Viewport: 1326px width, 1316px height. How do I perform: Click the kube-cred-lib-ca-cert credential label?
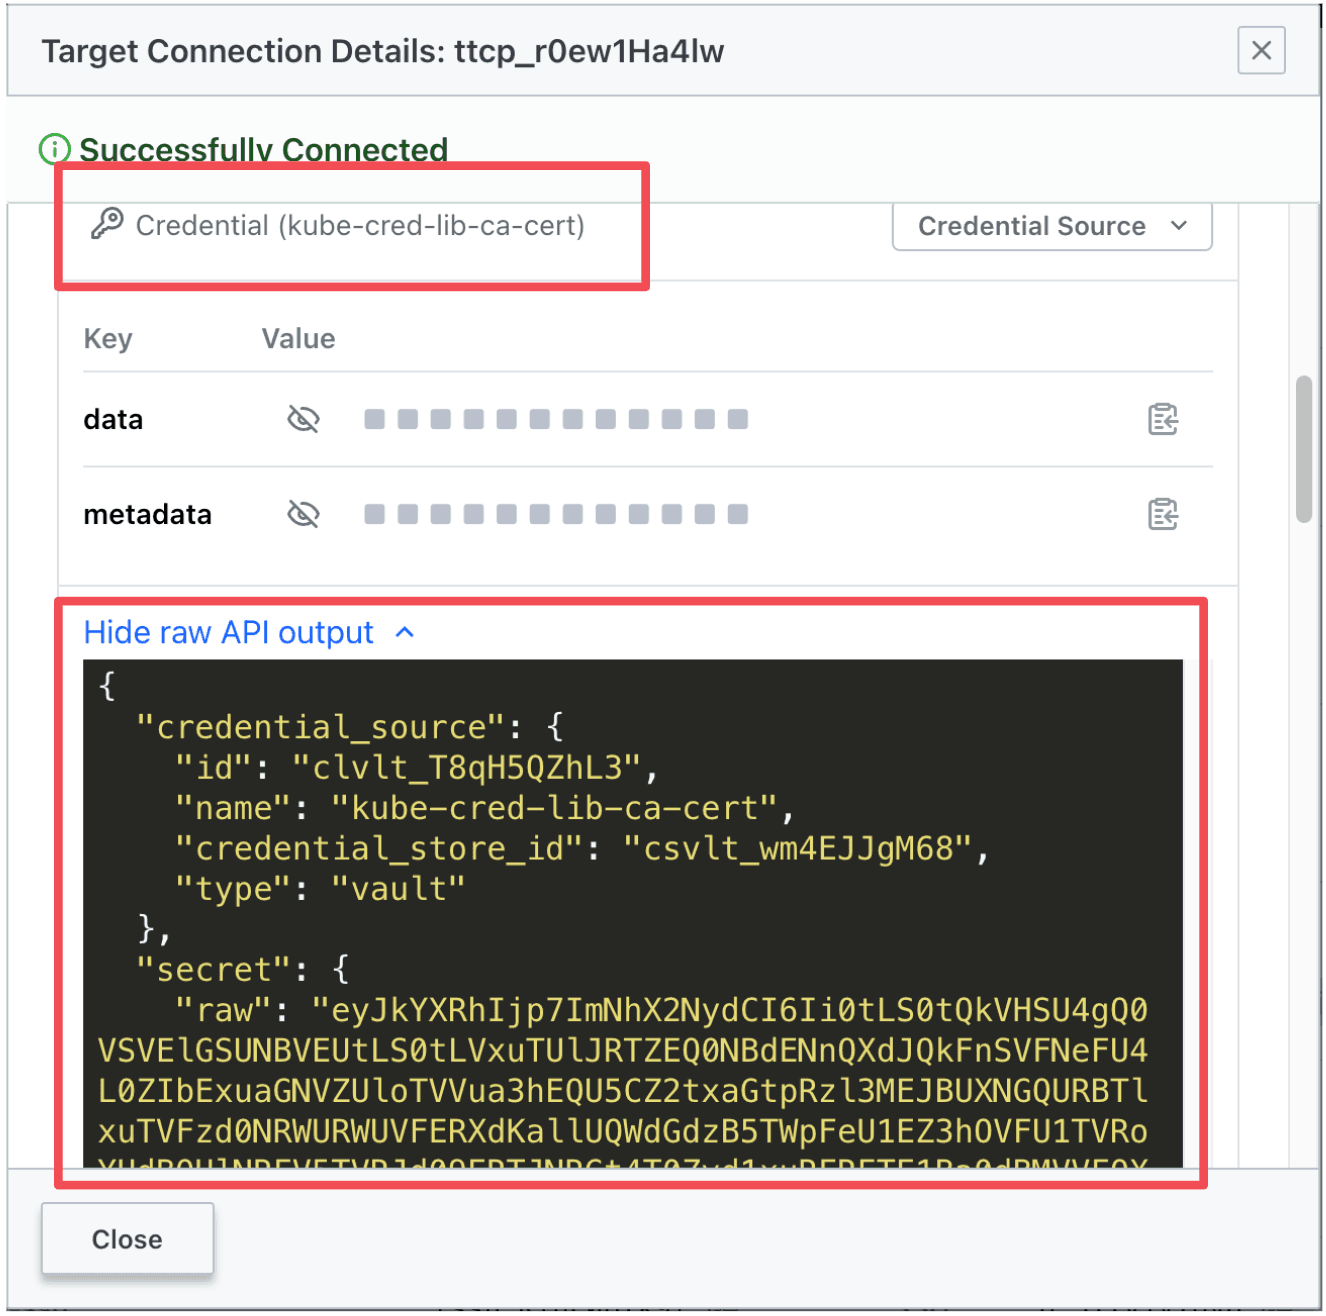pyautogui.click(x=360, y=226)
